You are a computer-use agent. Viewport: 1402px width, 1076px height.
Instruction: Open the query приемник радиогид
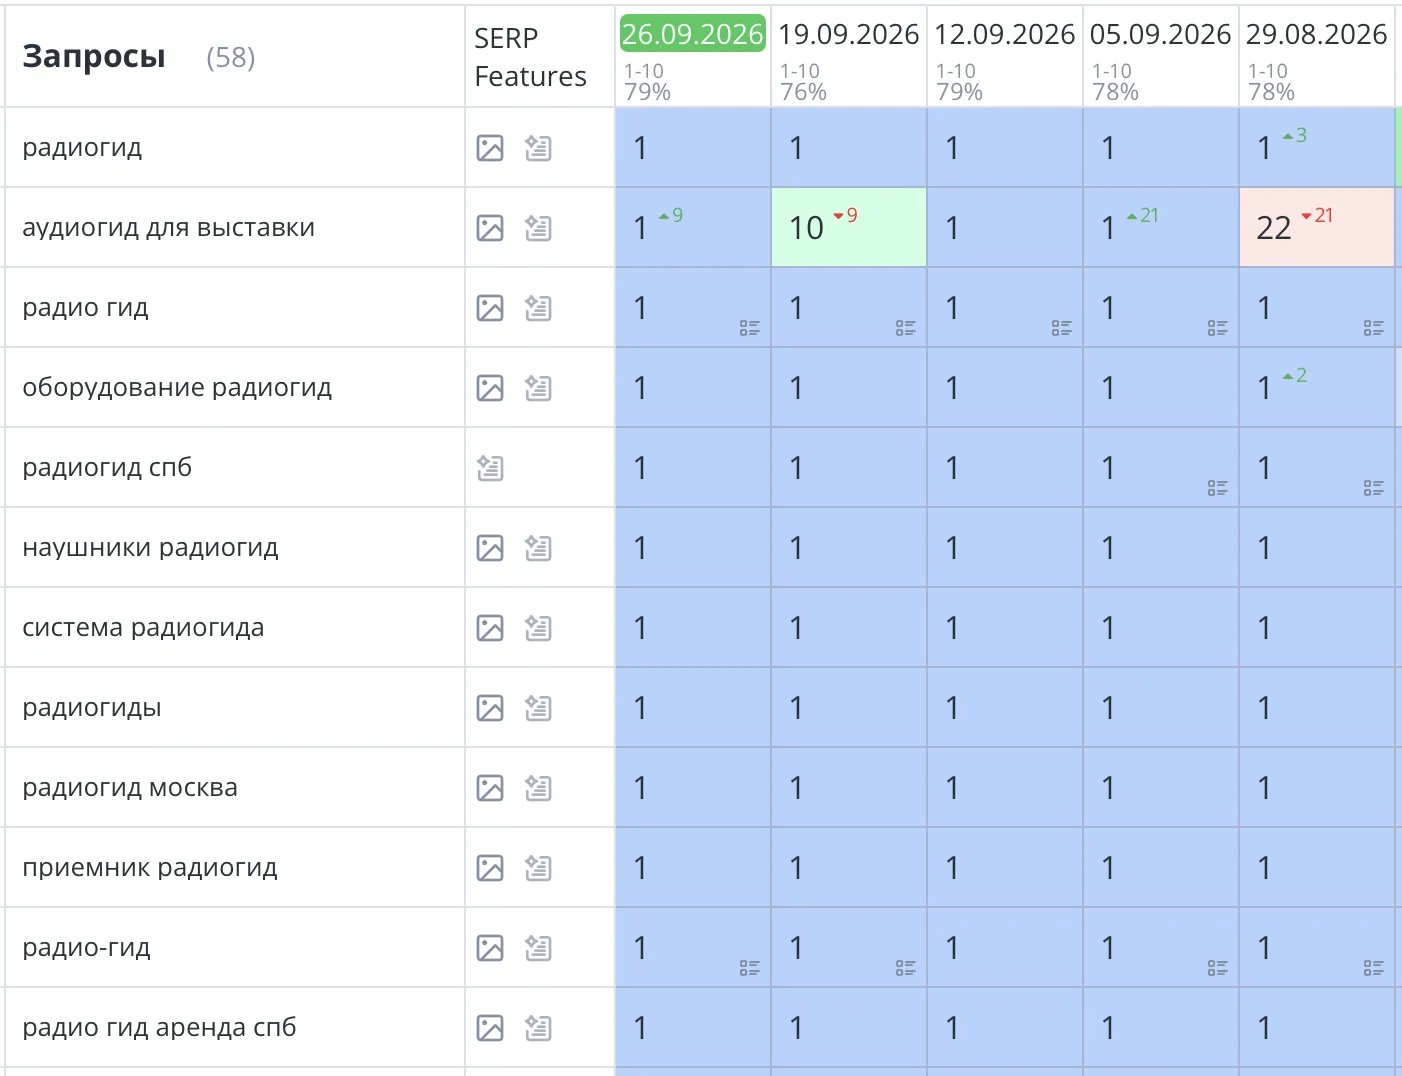150,868
